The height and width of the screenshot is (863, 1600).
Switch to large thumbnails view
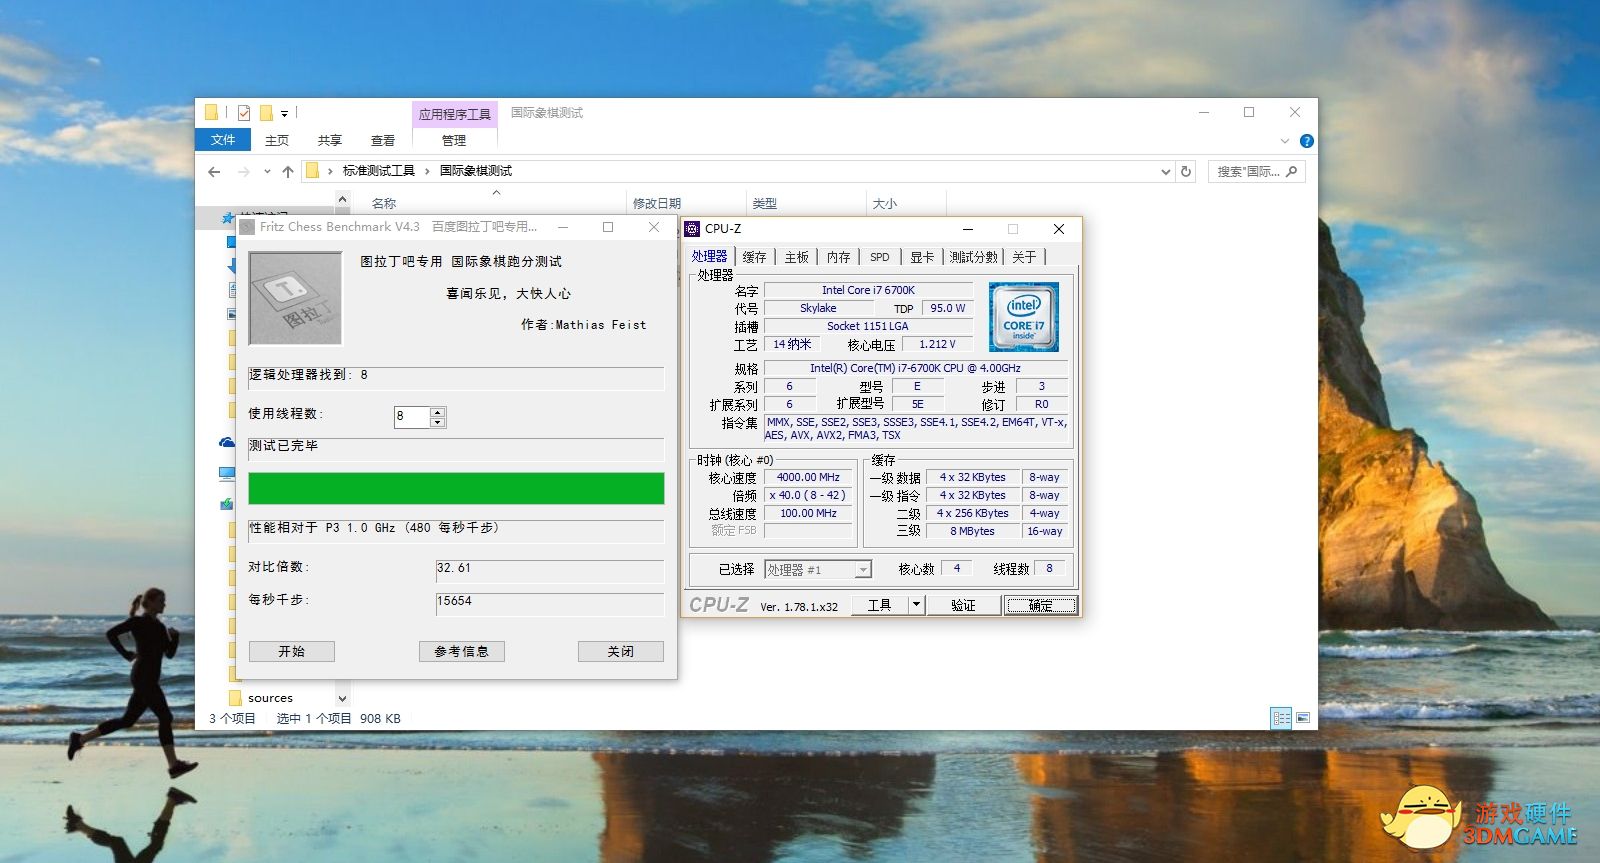1303,718
